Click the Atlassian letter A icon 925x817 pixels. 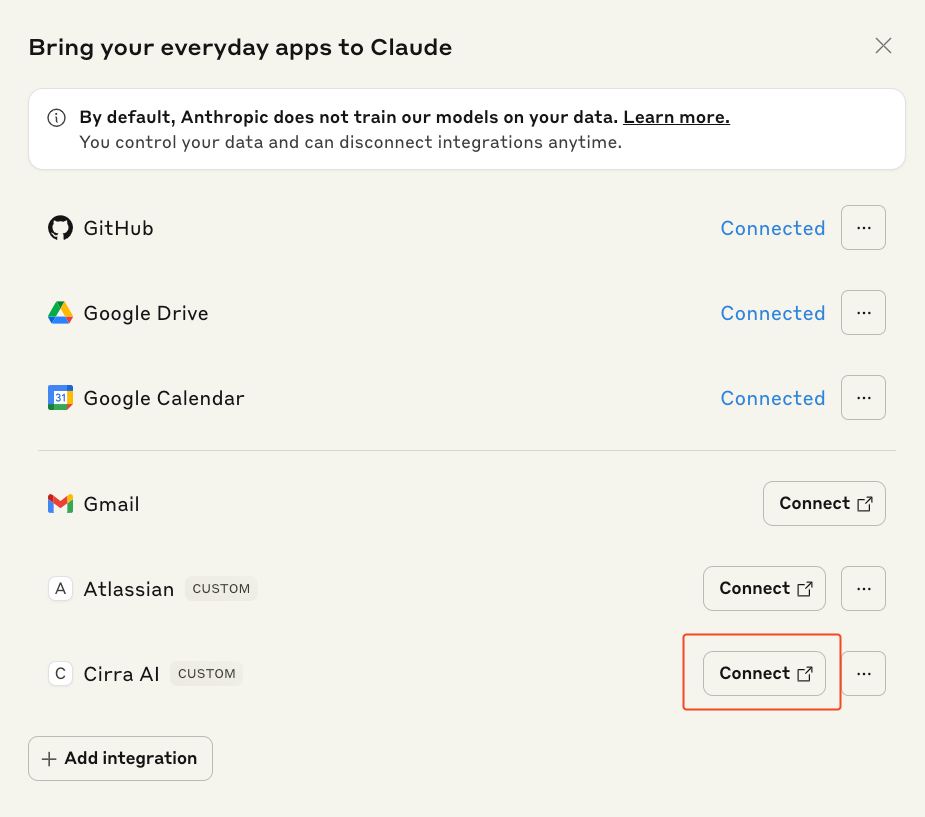coord(61,589)
